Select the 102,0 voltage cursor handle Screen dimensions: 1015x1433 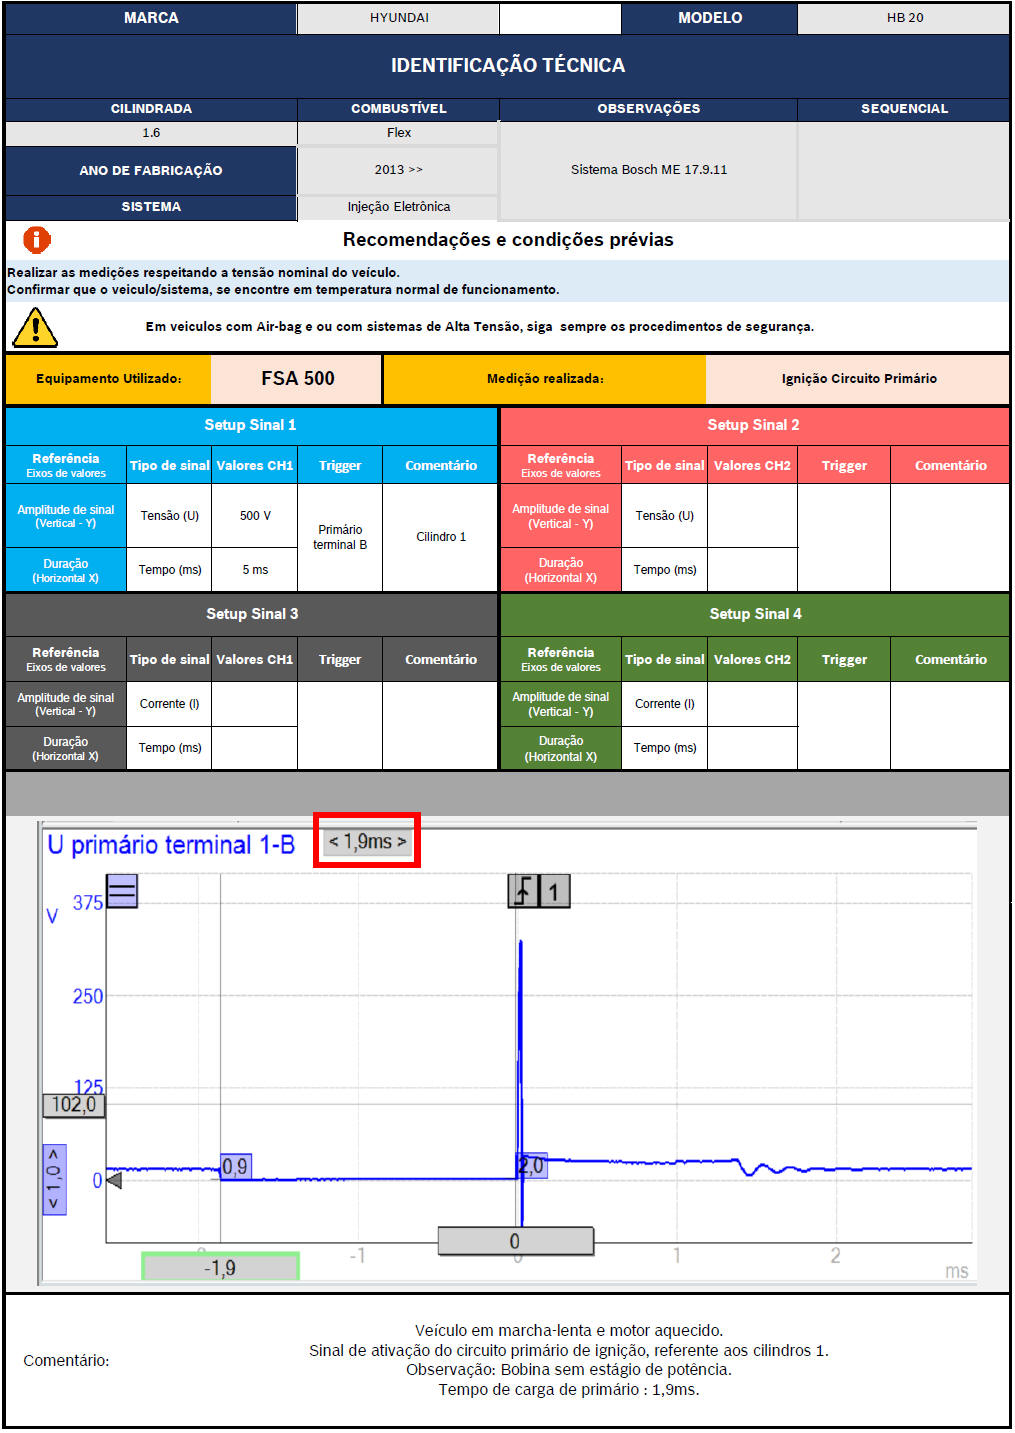pyautogui.click(x=73, y=1105)
